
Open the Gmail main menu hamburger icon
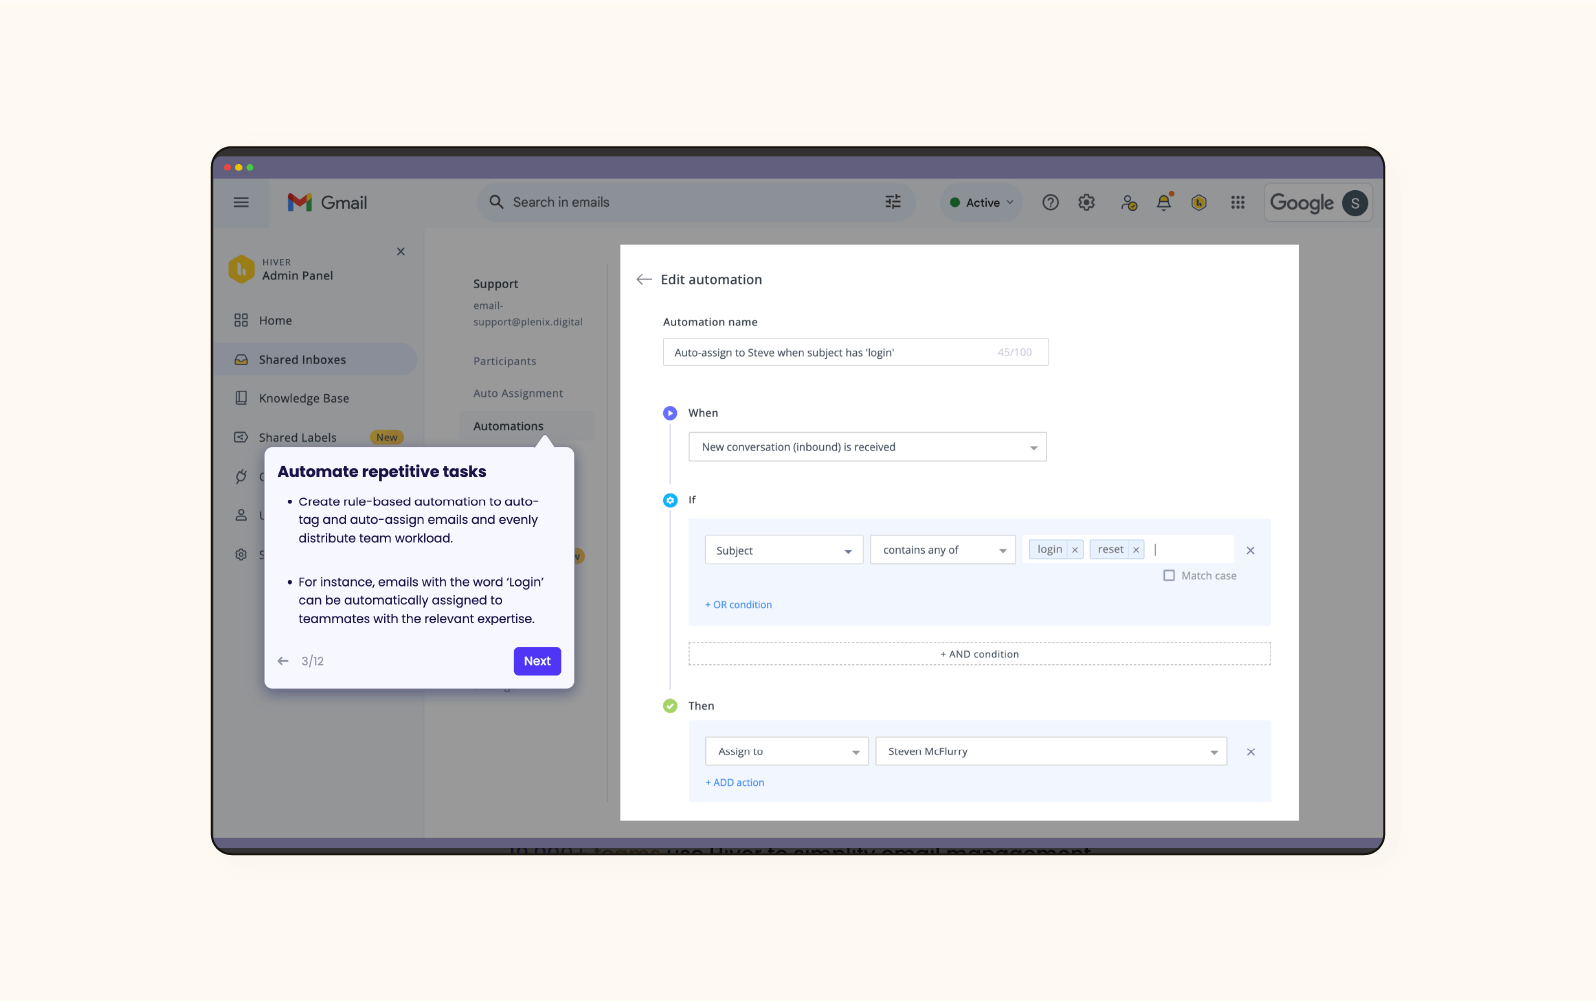241,202
